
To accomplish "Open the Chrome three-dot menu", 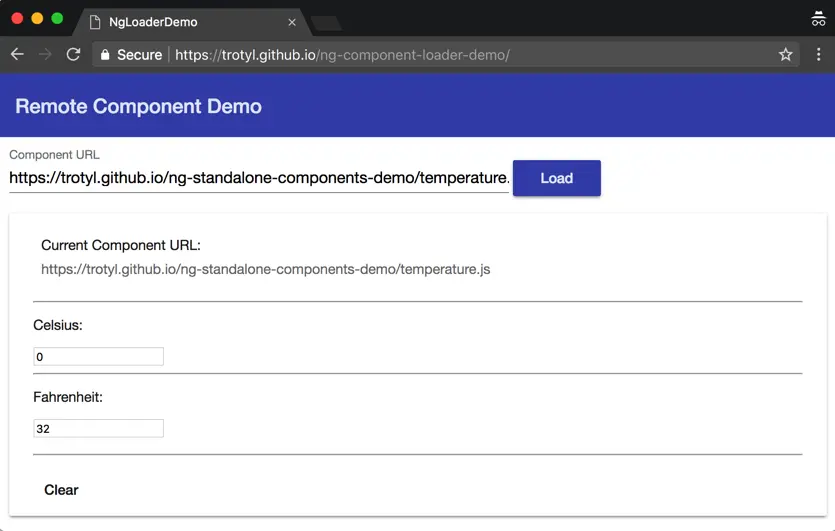I will pyautogui.click(x=818, y=55).
